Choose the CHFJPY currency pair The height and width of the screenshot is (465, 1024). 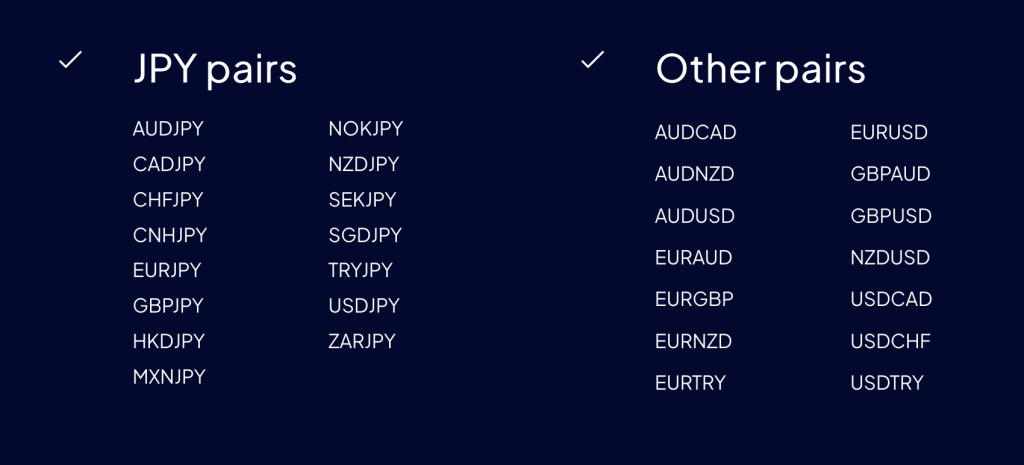168,200
